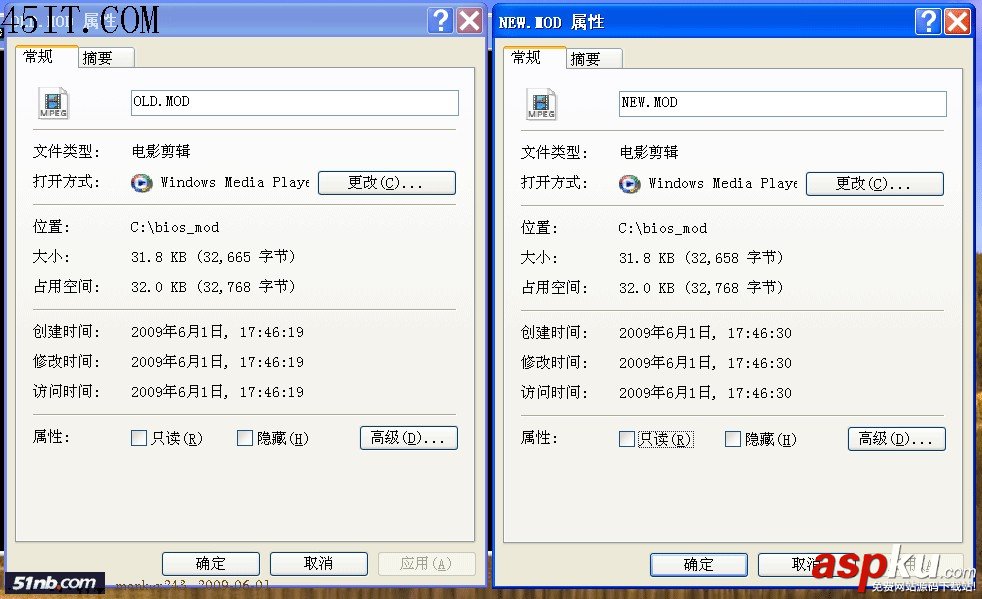Switch to 摘要 tab in NEW.MOD window
Screen dimensions: 982x599
pyautogui.click(x=594, y=59)
